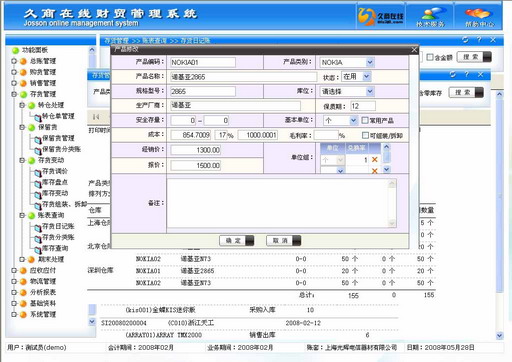Open 存货分类账 page icon in tree
This screenshot has width=512, height=362.
pyautogui.click(x=38, y=238)
